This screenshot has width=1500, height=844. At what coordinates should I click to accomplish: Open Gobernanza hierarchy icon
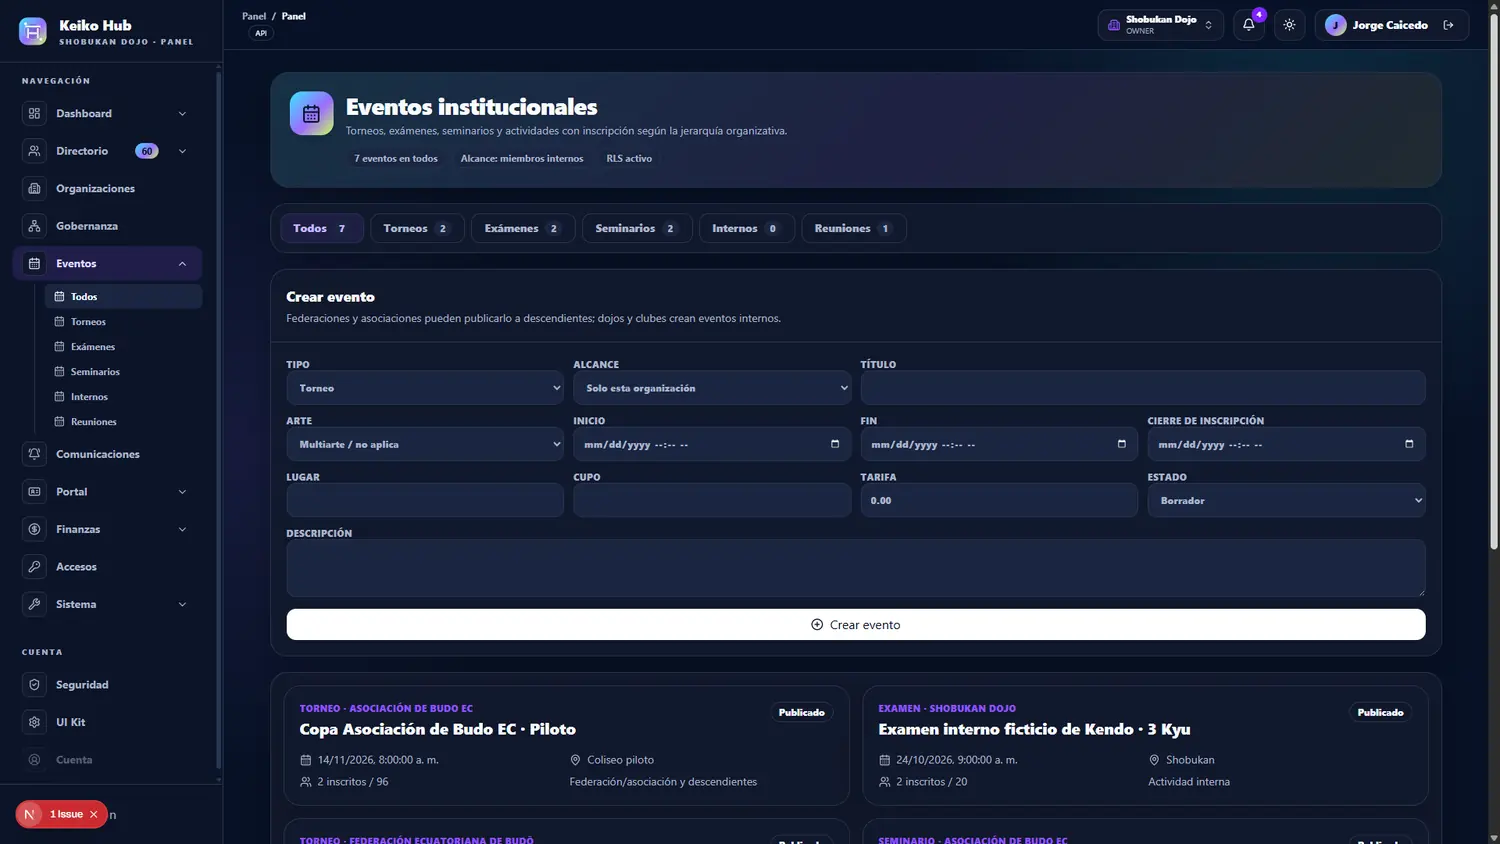click(x=34, y=226)
